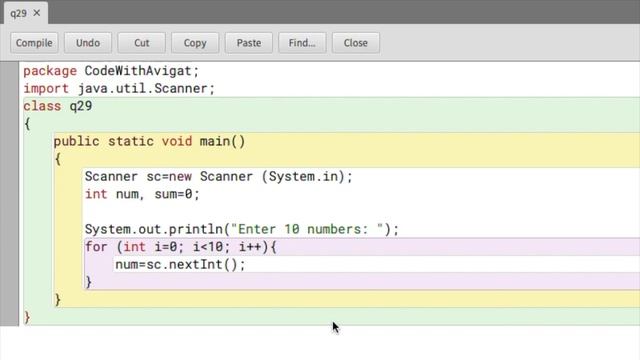Click the public static void main() line
Image resolution: width=640 pixels, height=360 pixels.
click(149, 142)
